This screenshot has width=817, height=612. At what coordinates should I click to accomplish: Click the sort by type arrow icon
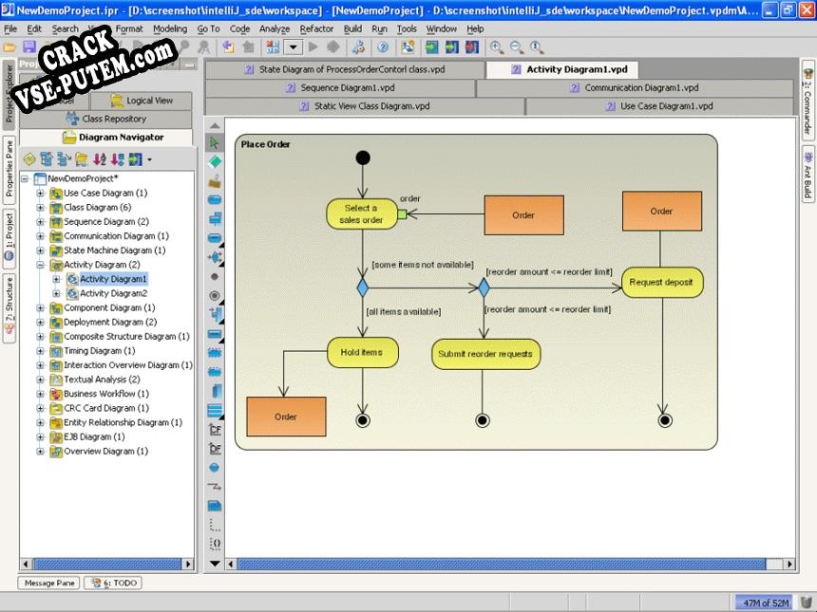117,159
